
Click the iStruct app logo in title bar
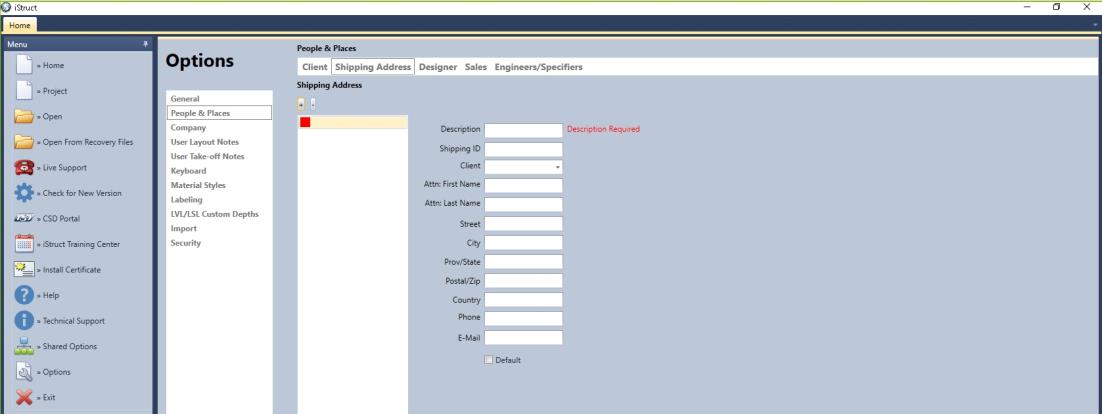(x=6, y=7)
